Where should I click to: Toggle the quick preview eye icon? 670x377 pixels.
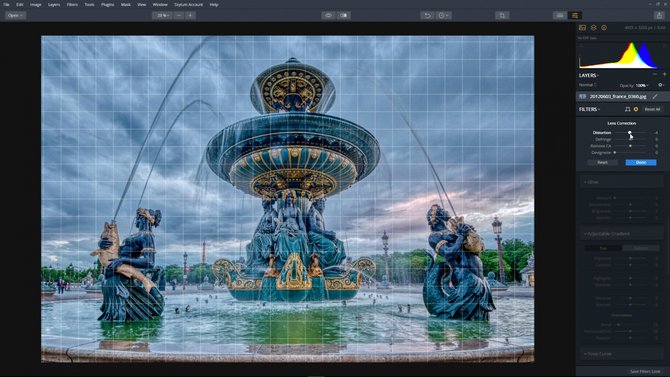[328, 15]
